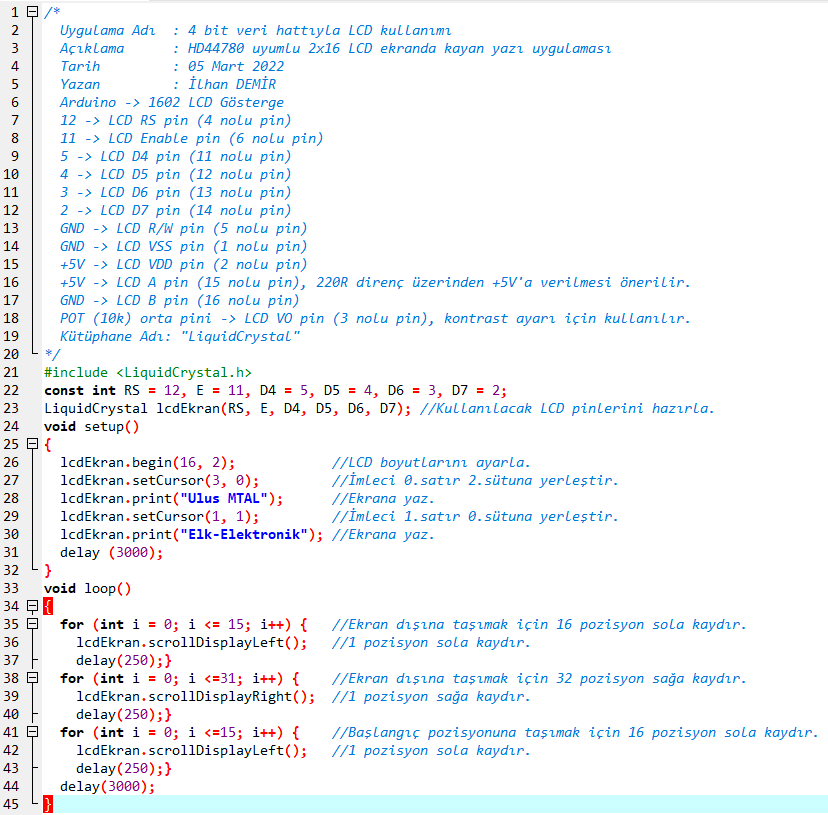Viewport: 828px width, 815px height.
Task: Click '+5V -> LCD A pin' comment line
Action: (375, 283)
